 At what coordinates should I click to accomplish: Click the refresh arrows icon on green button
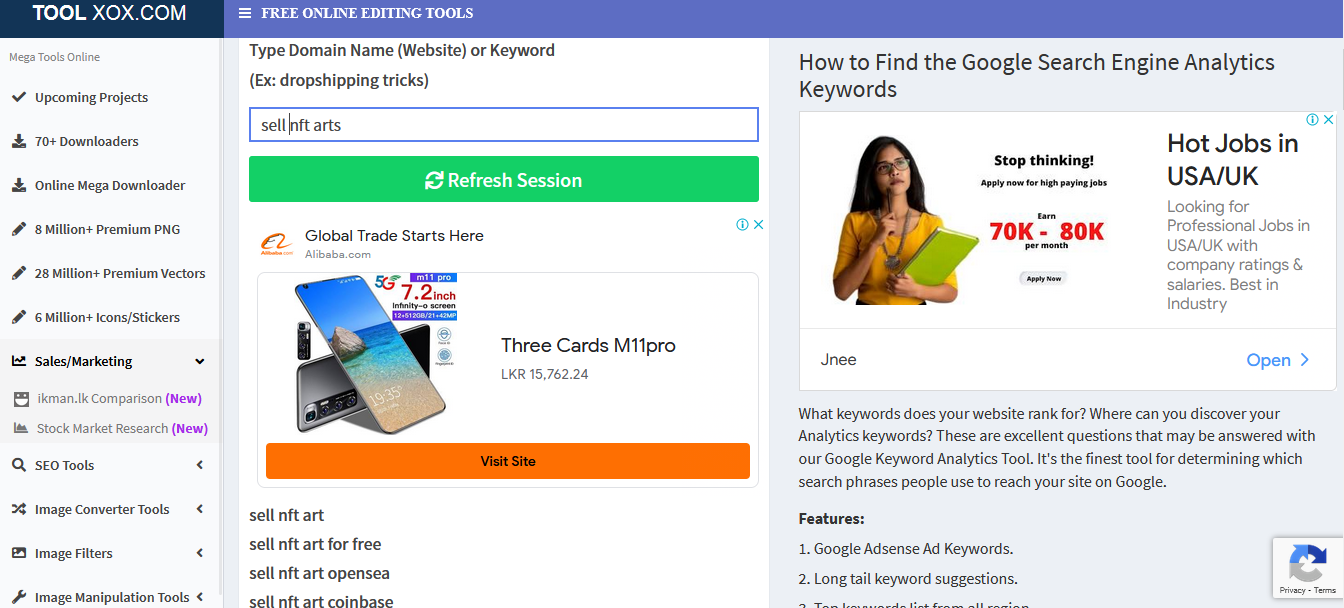coord(434,180)
